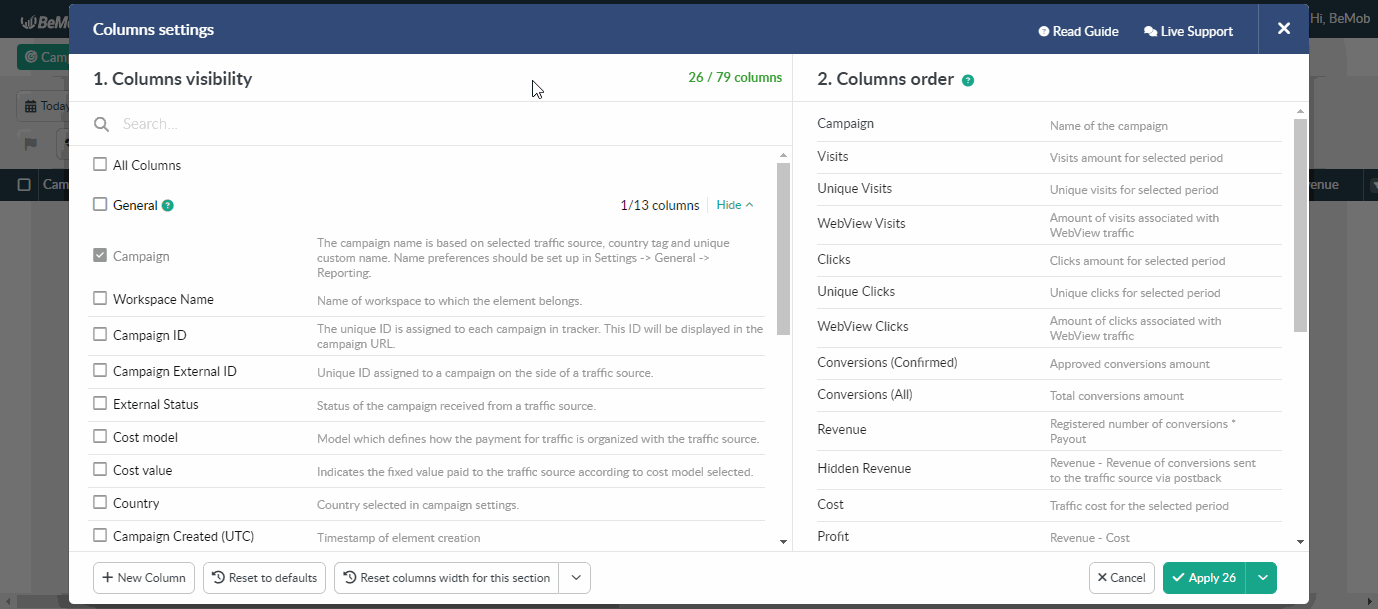Enable the Campaign ID column

(x=100, y=335)
